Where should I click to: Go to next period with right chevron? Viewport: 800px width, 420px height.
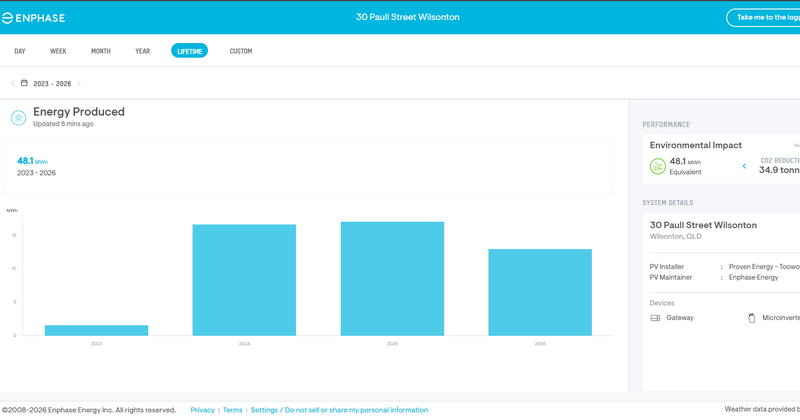click(x=78, y=83)
